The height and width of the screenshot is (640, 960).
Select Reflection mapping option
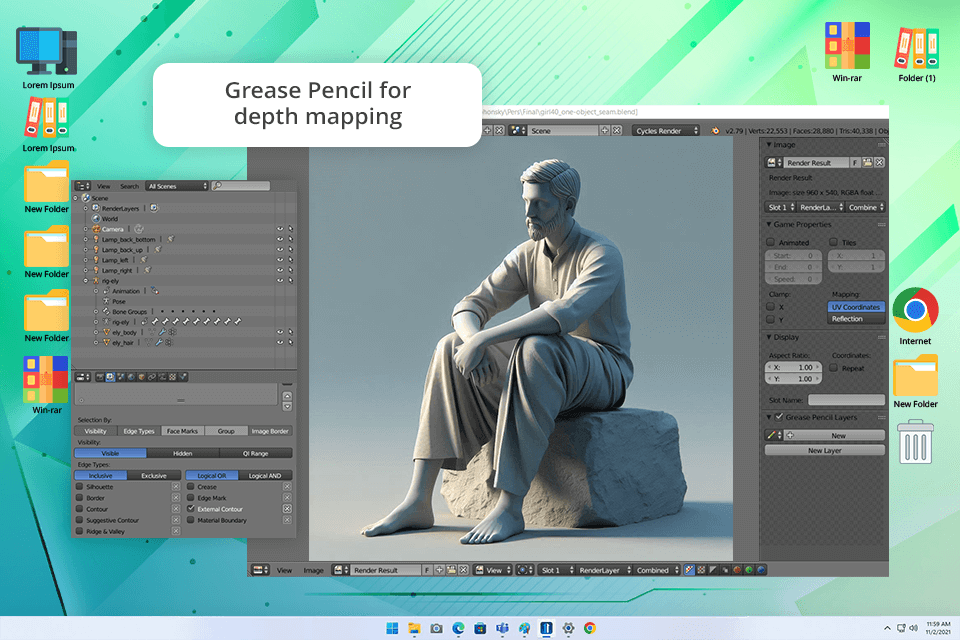tap(856, 319)
